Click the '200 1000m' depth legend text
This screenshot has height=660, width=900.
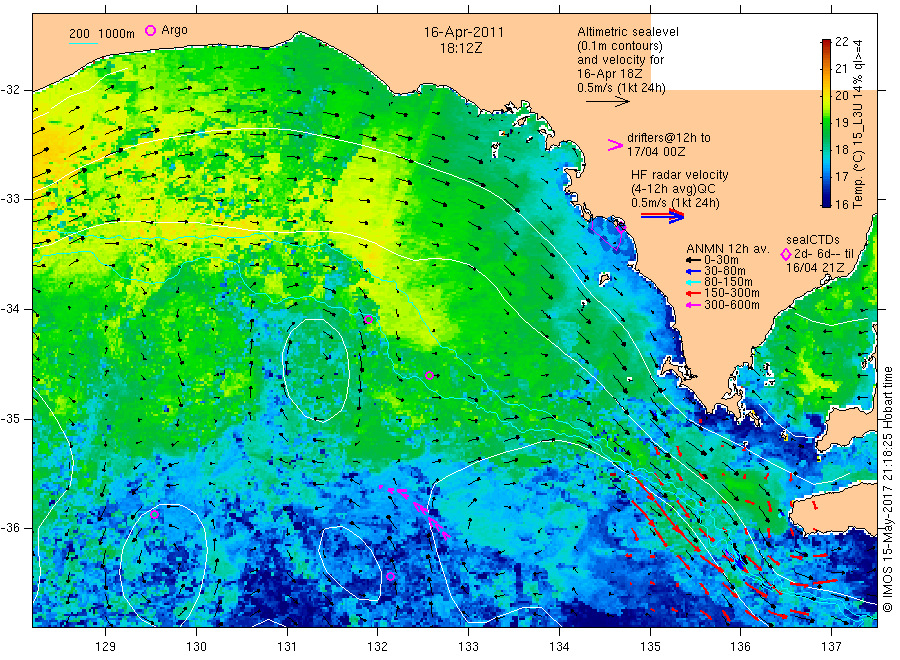pos(102,34)
